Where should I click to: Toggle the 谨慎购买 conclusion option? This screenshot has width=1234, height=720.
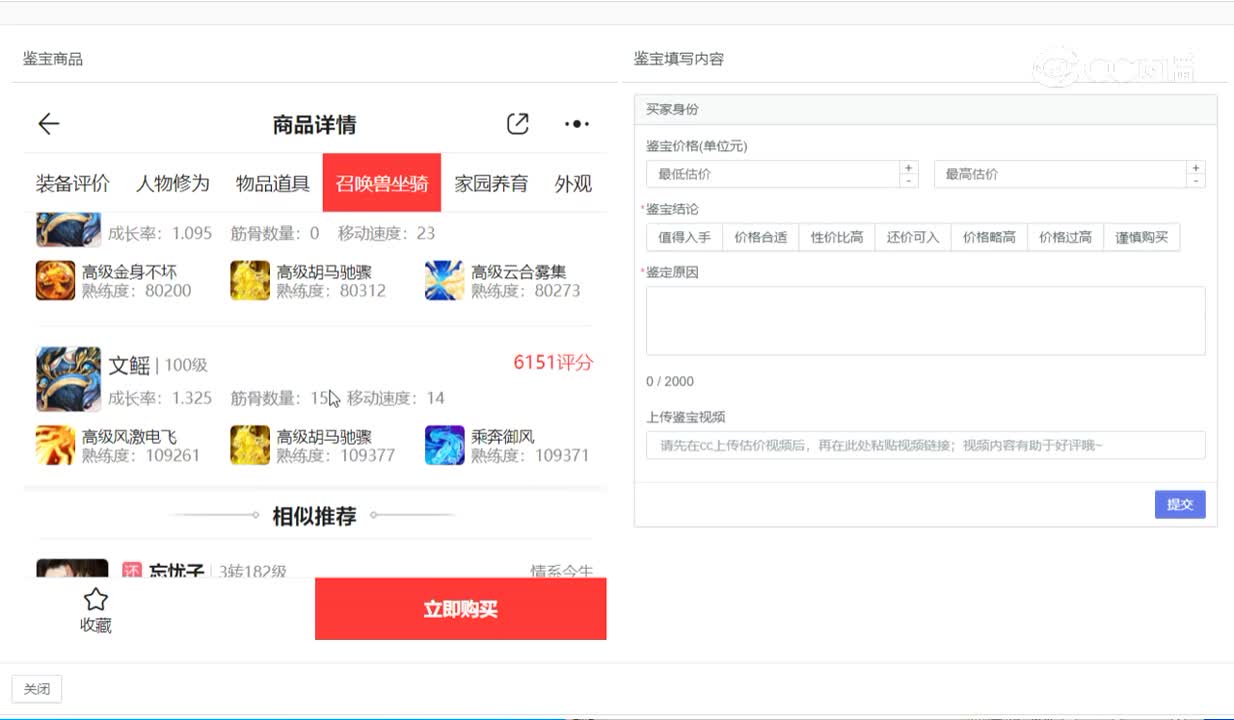pos(1141,237)
